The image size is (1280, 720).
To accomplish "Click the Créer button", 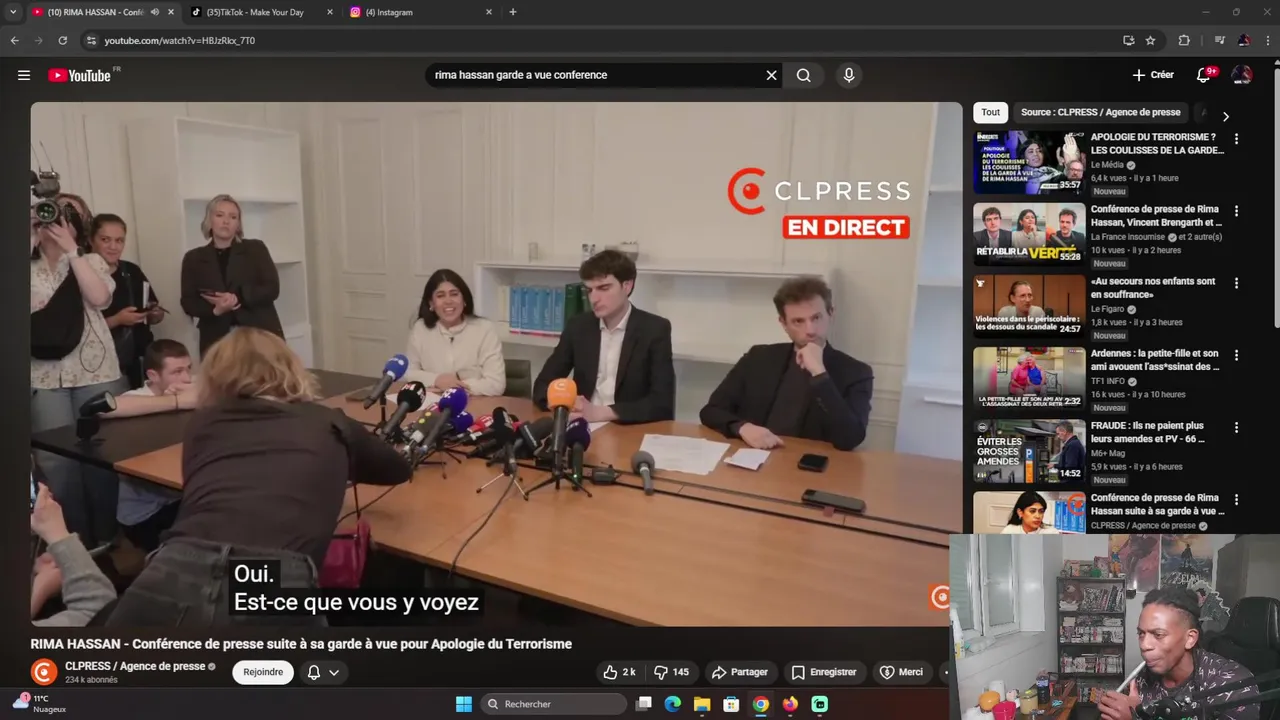I will (1153, 75).
